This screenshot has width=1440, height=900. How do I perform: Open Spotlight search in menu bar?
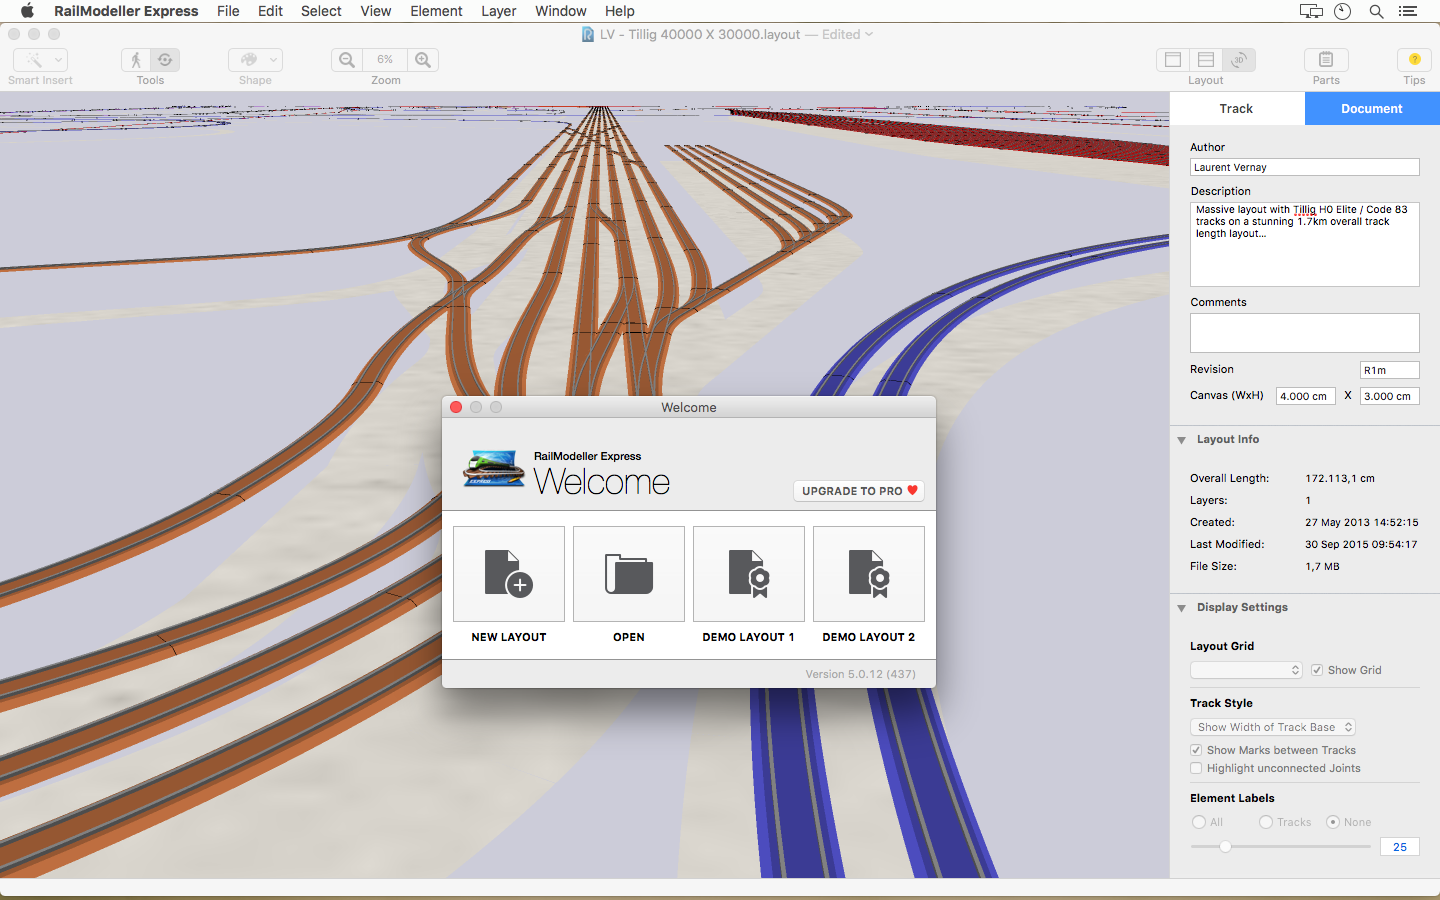click(1376, 11)
